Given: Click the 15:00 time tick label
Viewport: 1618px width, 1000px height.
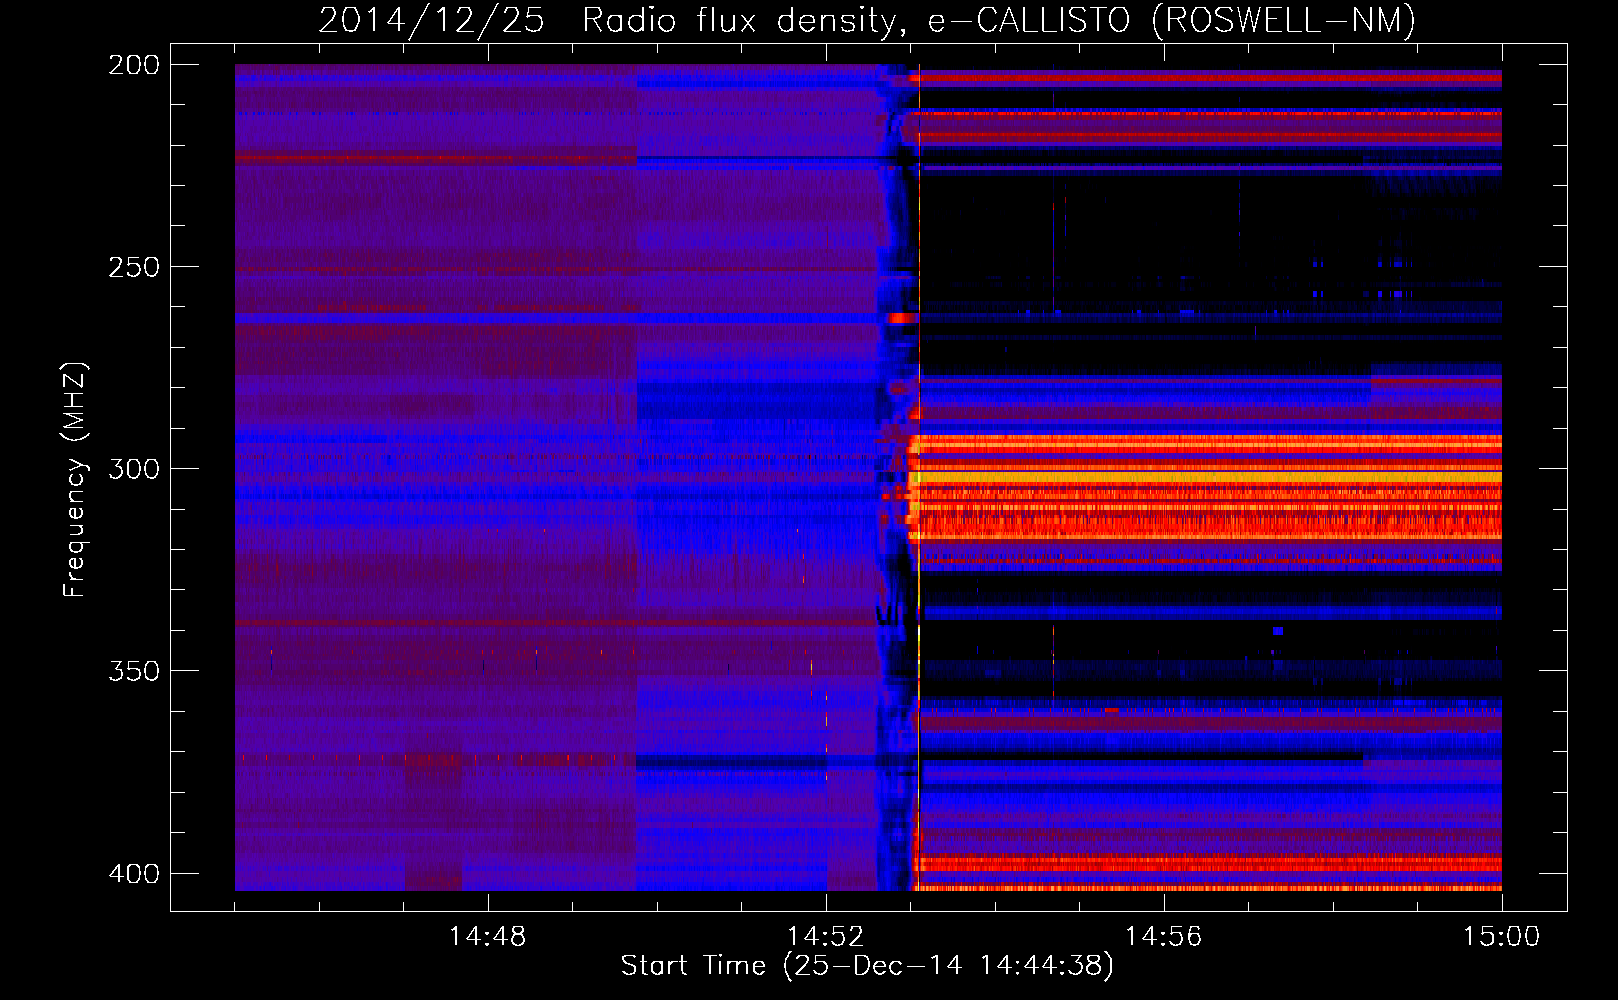Looking at the screenshot, I should click(x=1501, y=937).
